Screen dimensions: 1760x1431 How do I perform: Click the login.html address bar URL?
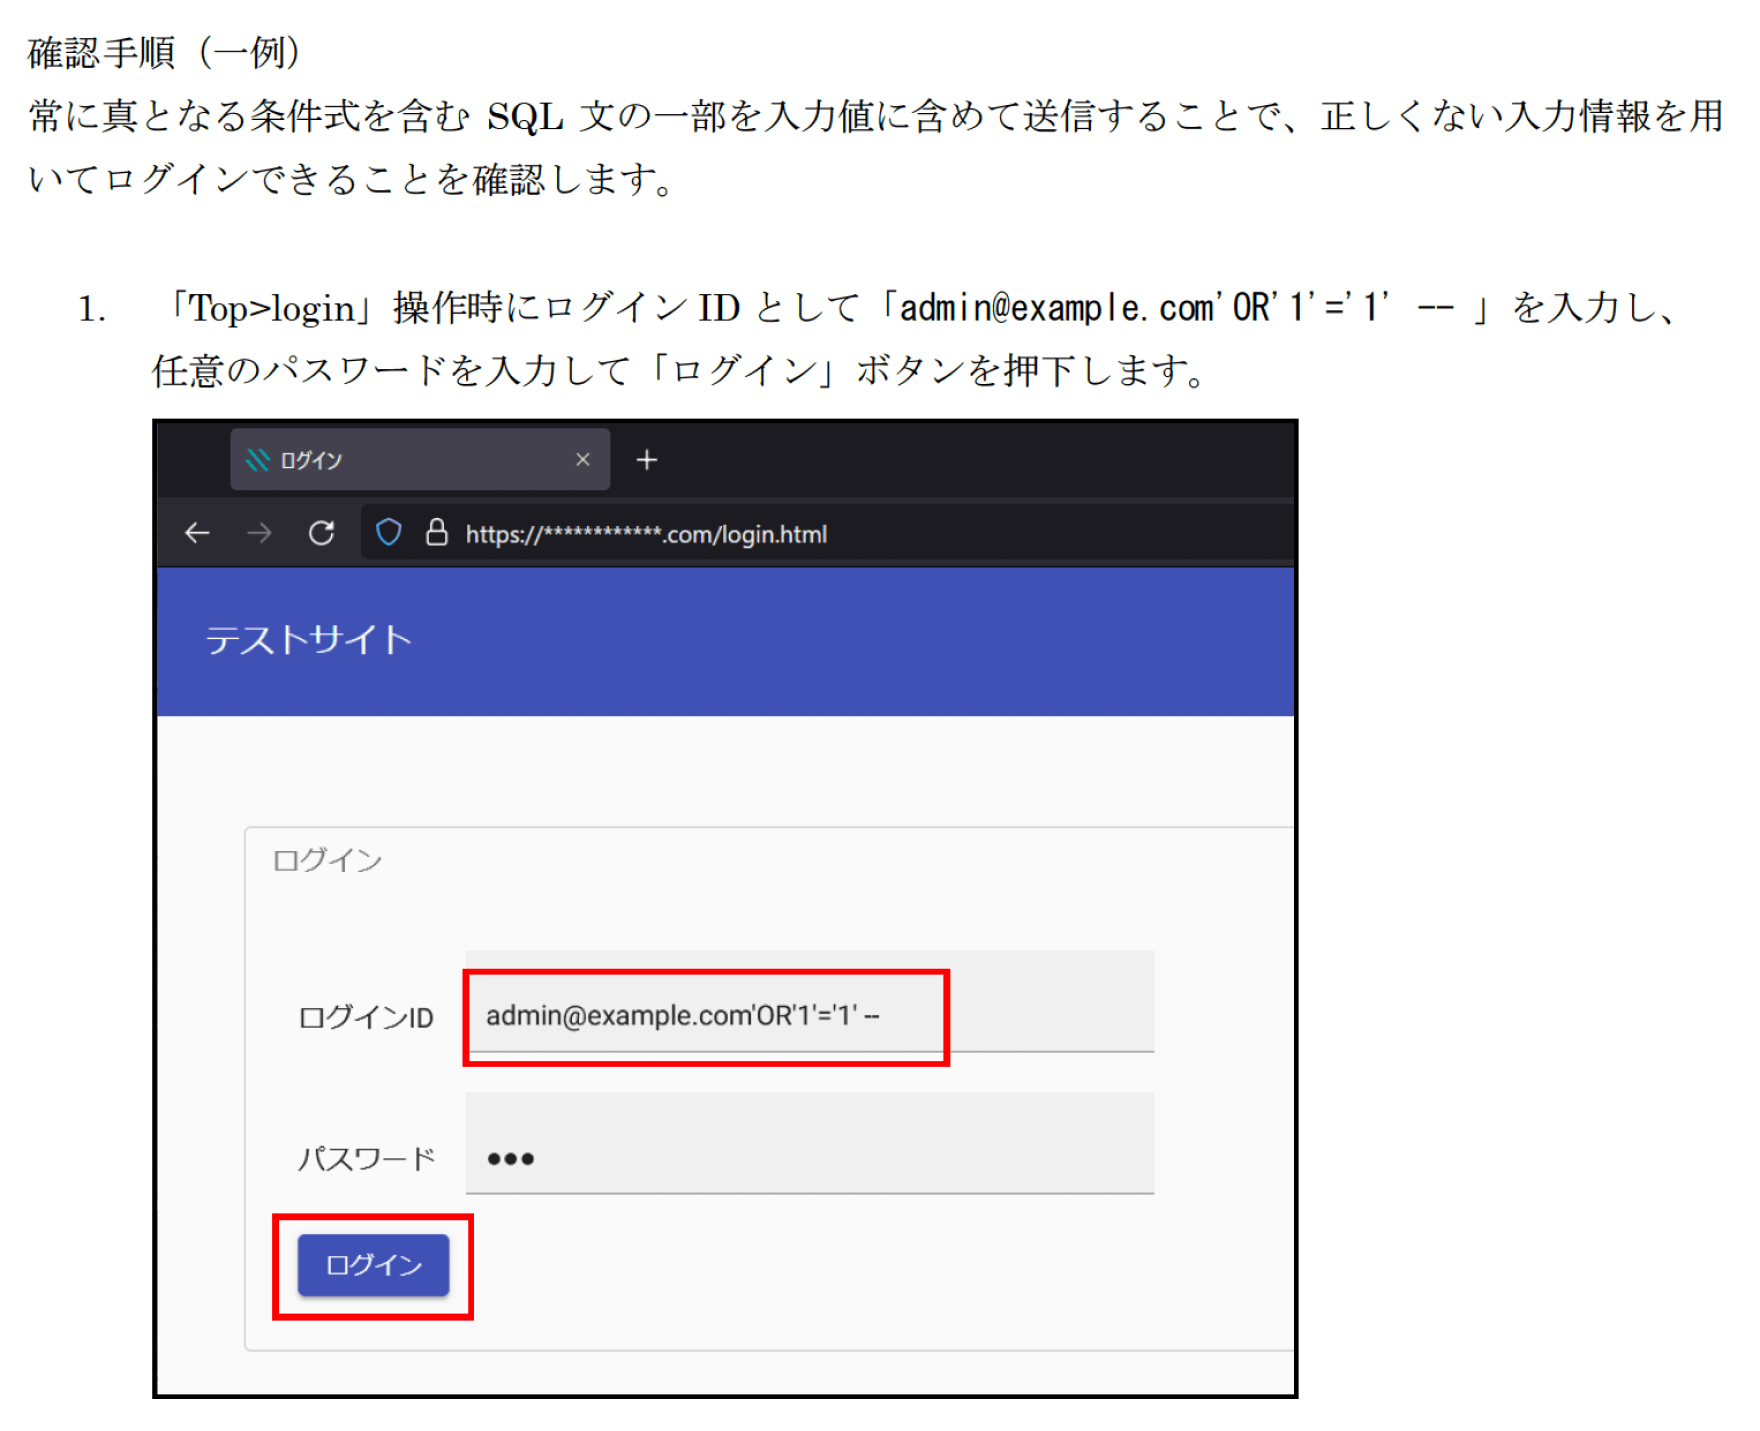tap(644, 533)
